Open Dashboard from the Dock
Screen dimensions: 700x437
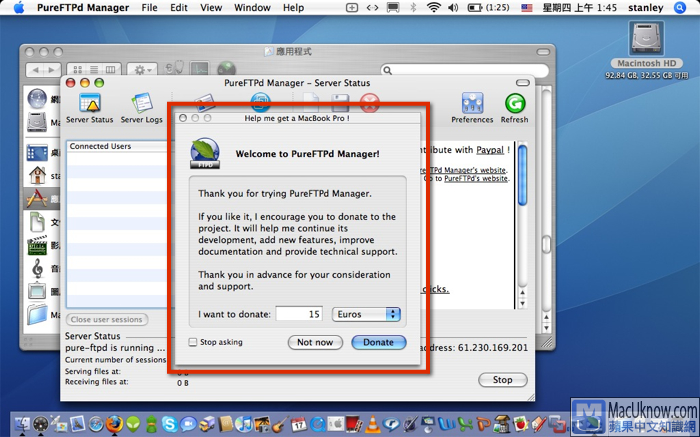coord(41,424)
